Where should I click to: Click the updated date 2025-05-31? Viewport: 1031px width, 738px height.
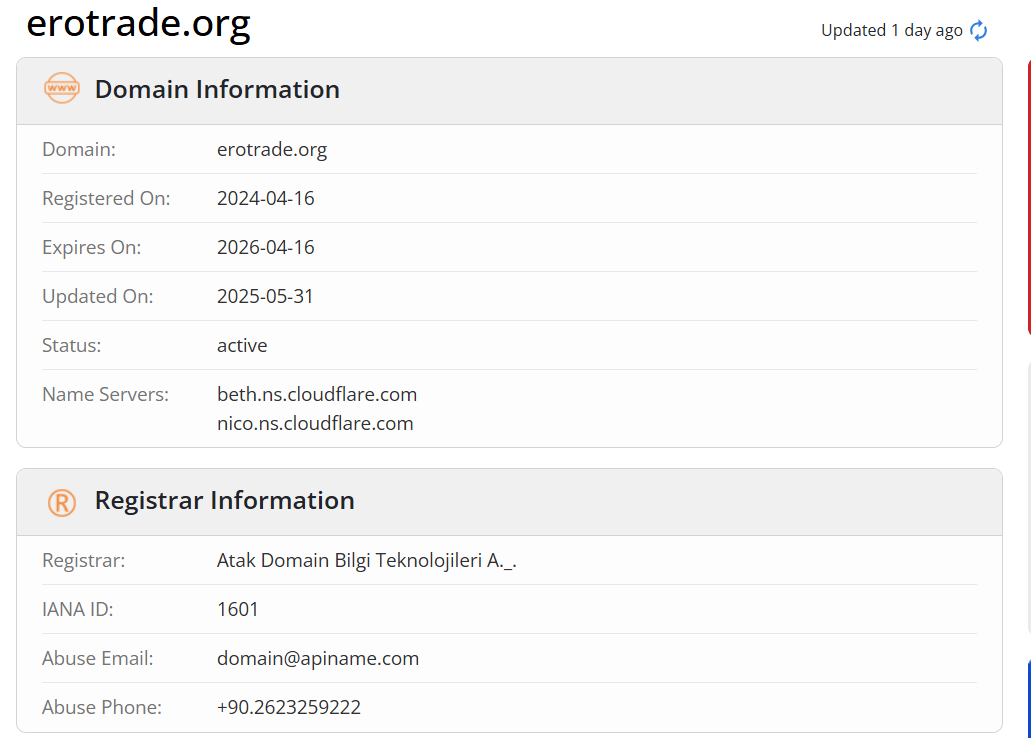pos(265,297)
